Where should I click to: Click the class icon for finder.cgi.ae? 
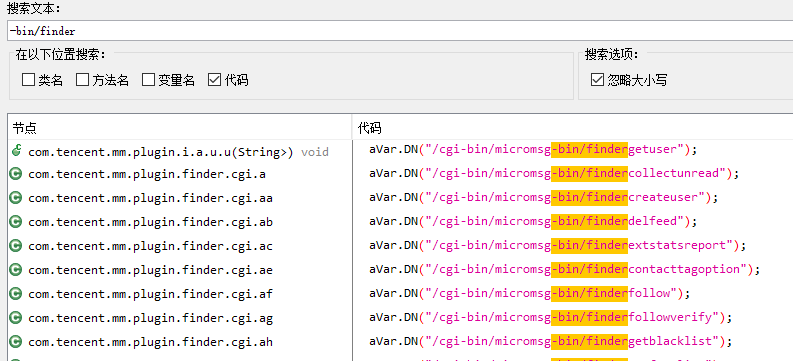pyautogui.click(x=16, y=270)
